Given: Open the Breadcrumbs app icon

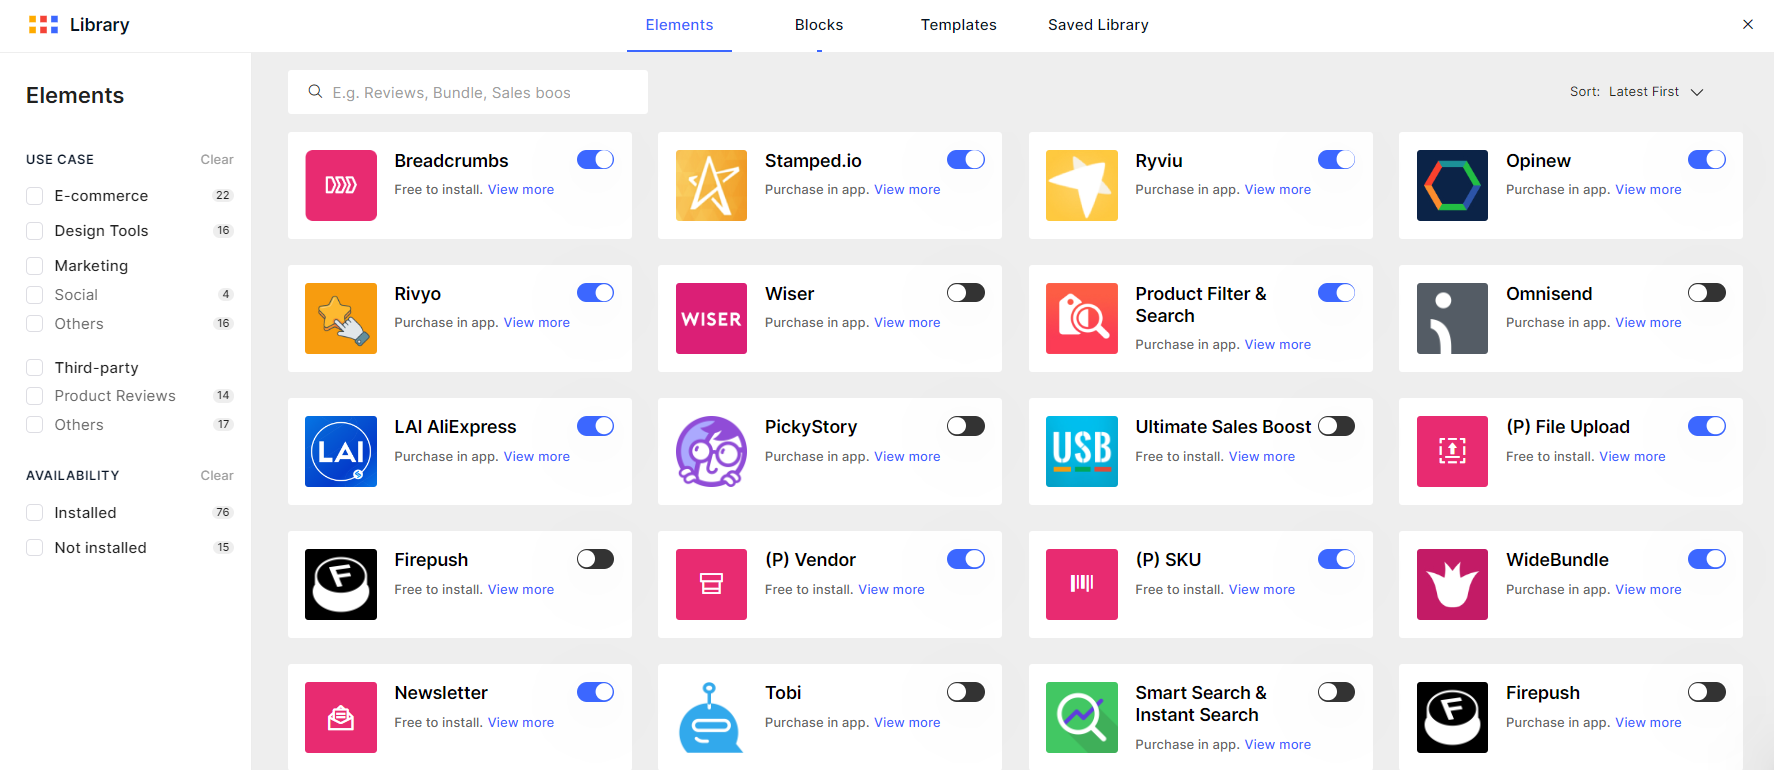Looking at the screenshot, I should [341, 185].
